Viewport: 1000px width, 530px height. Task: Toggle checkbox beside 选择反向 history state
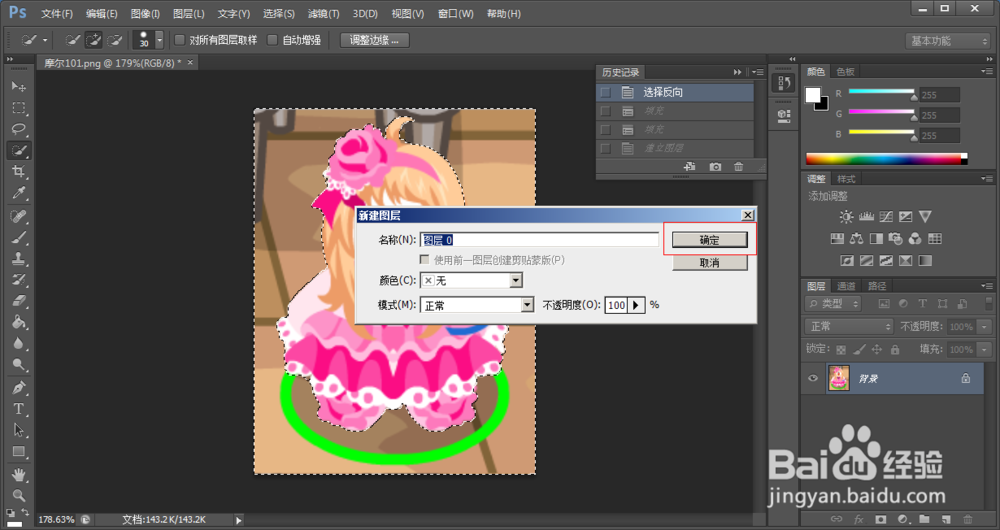point(605,92)
